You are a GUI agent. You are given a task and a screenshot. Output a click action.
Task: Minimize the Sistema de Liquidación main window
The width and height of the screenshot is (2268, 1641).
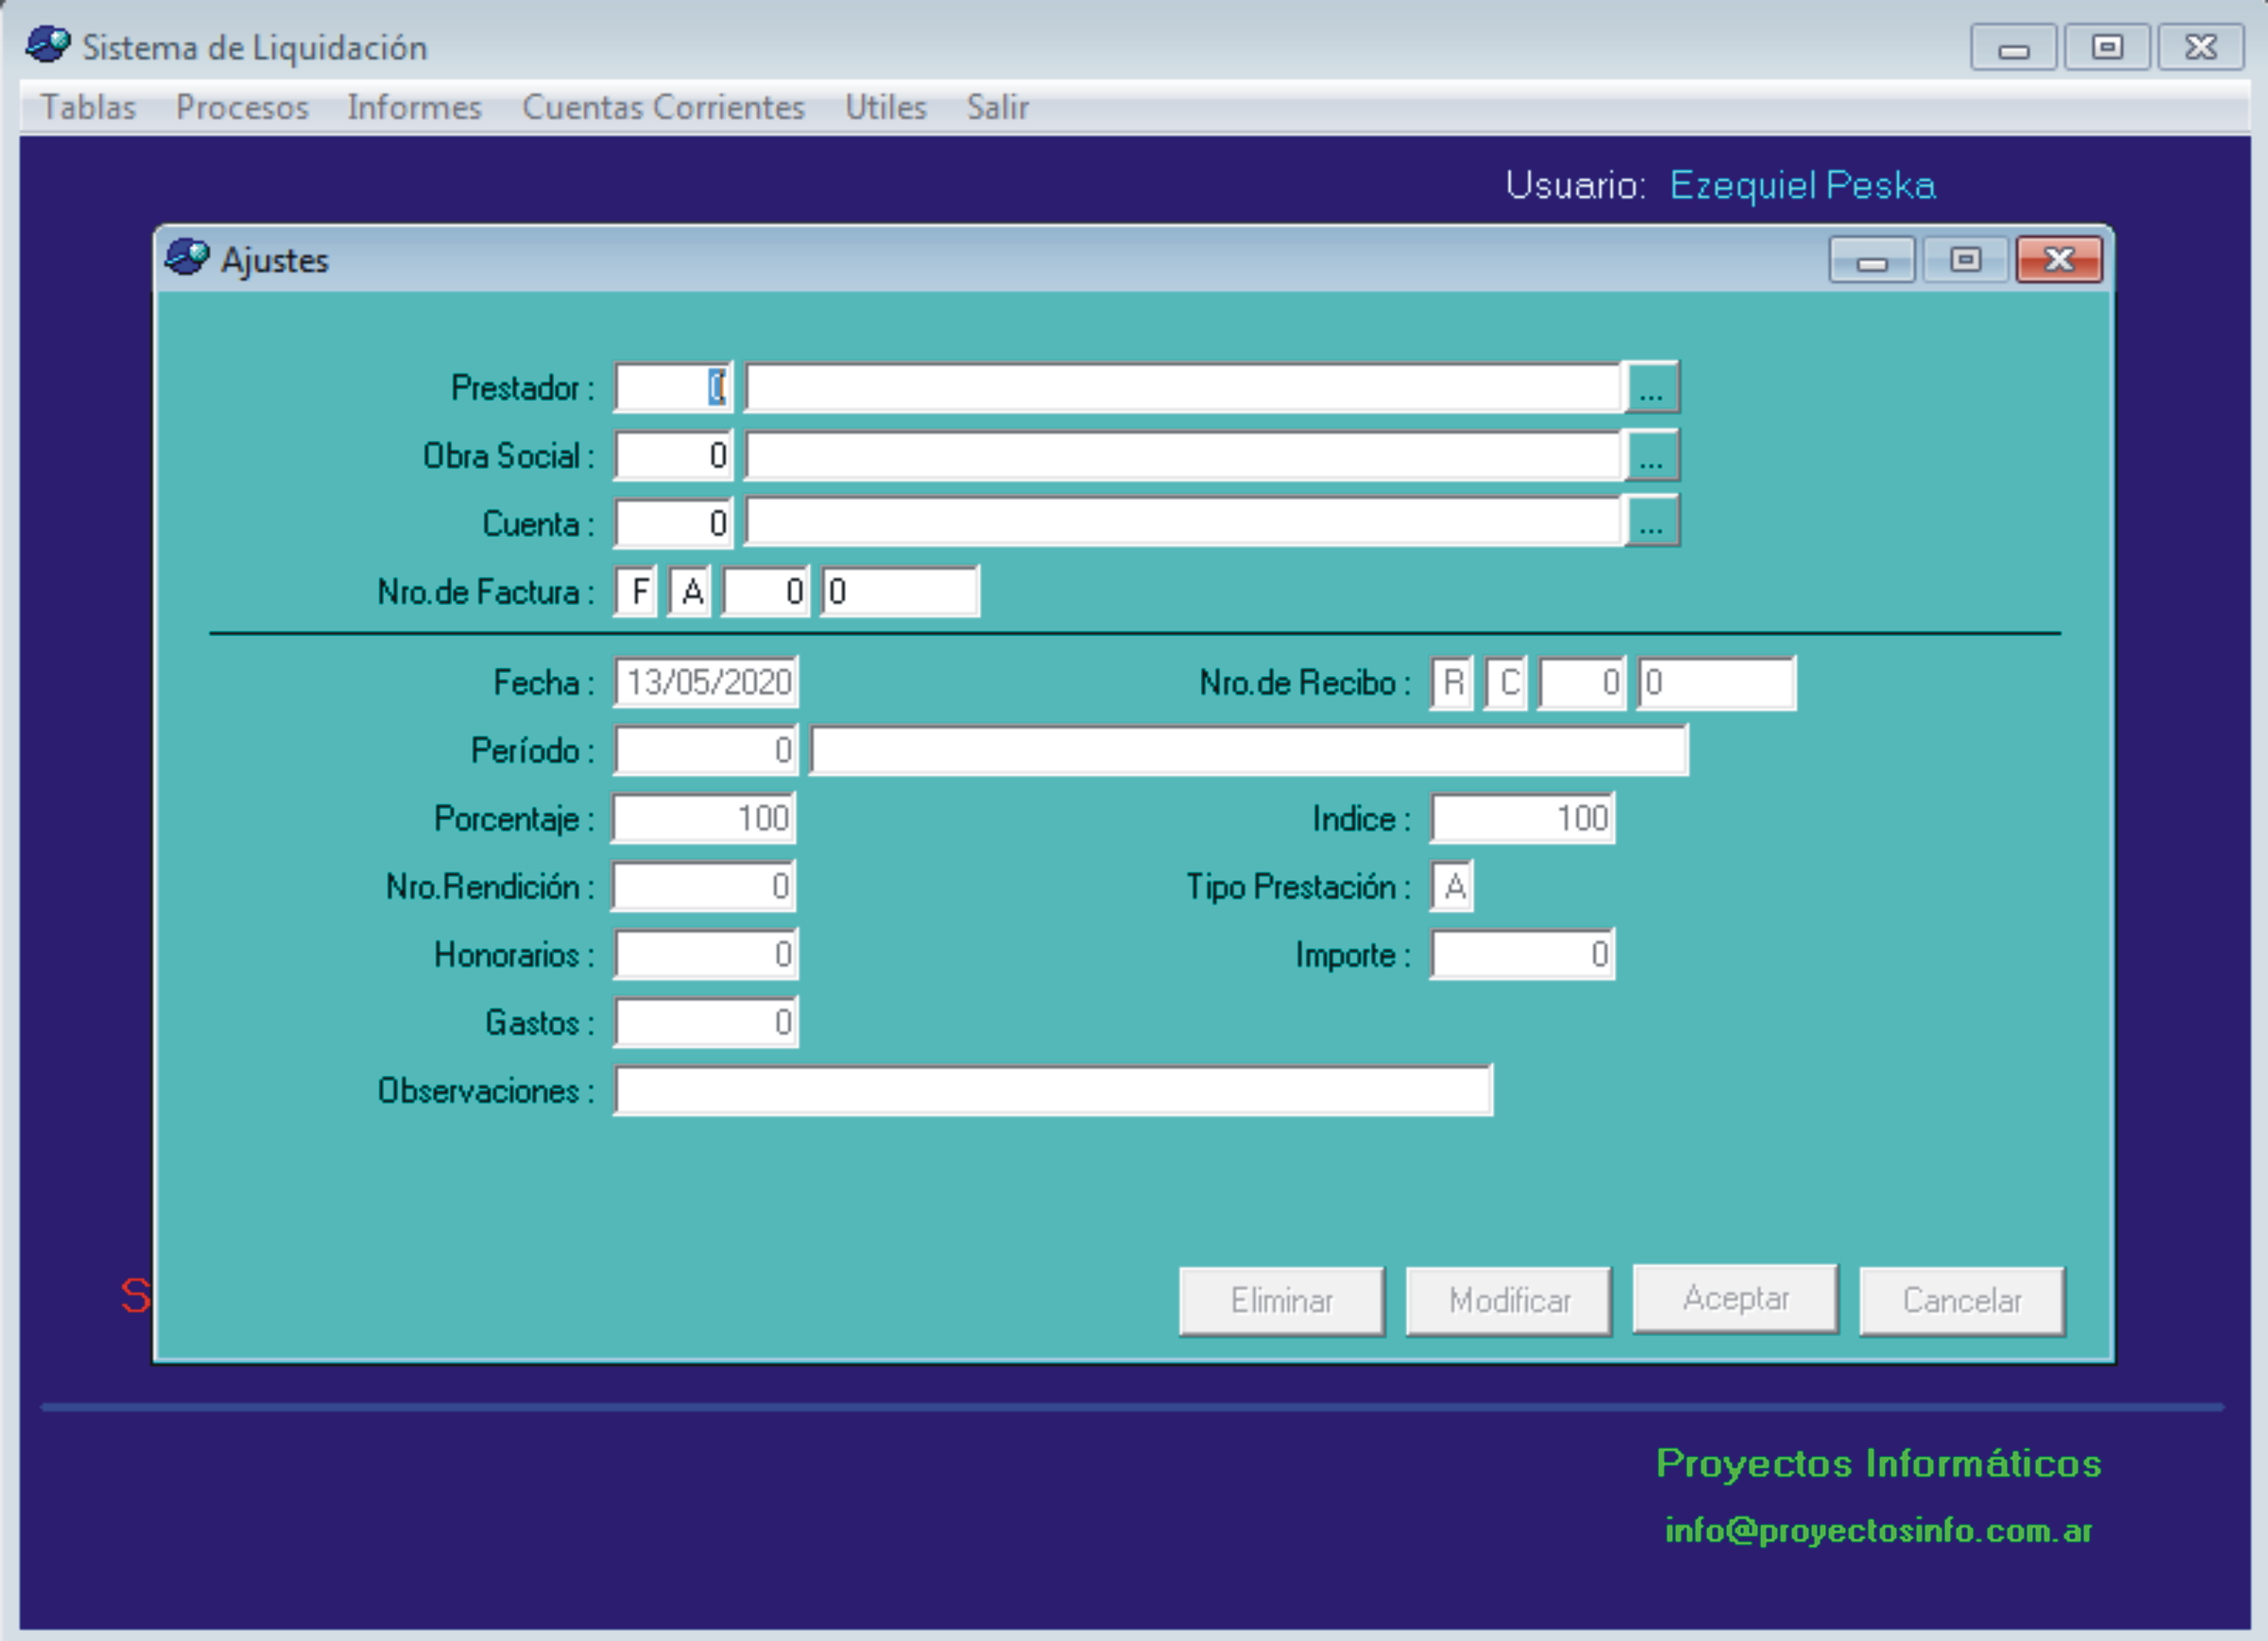coord(2013,47)
